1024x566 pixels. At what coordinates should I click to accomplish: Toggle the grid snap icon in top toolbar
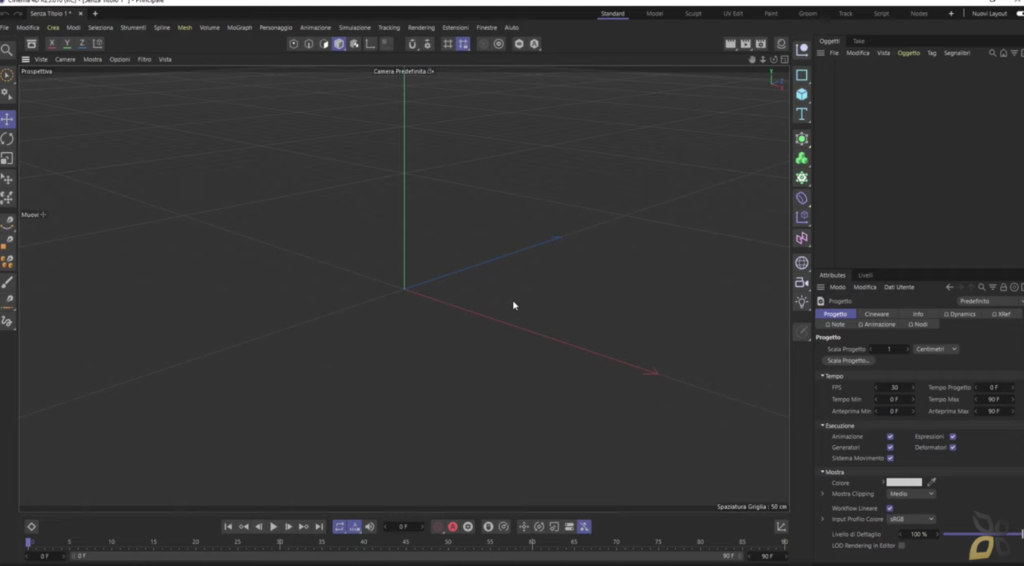(x=447, y=44)
